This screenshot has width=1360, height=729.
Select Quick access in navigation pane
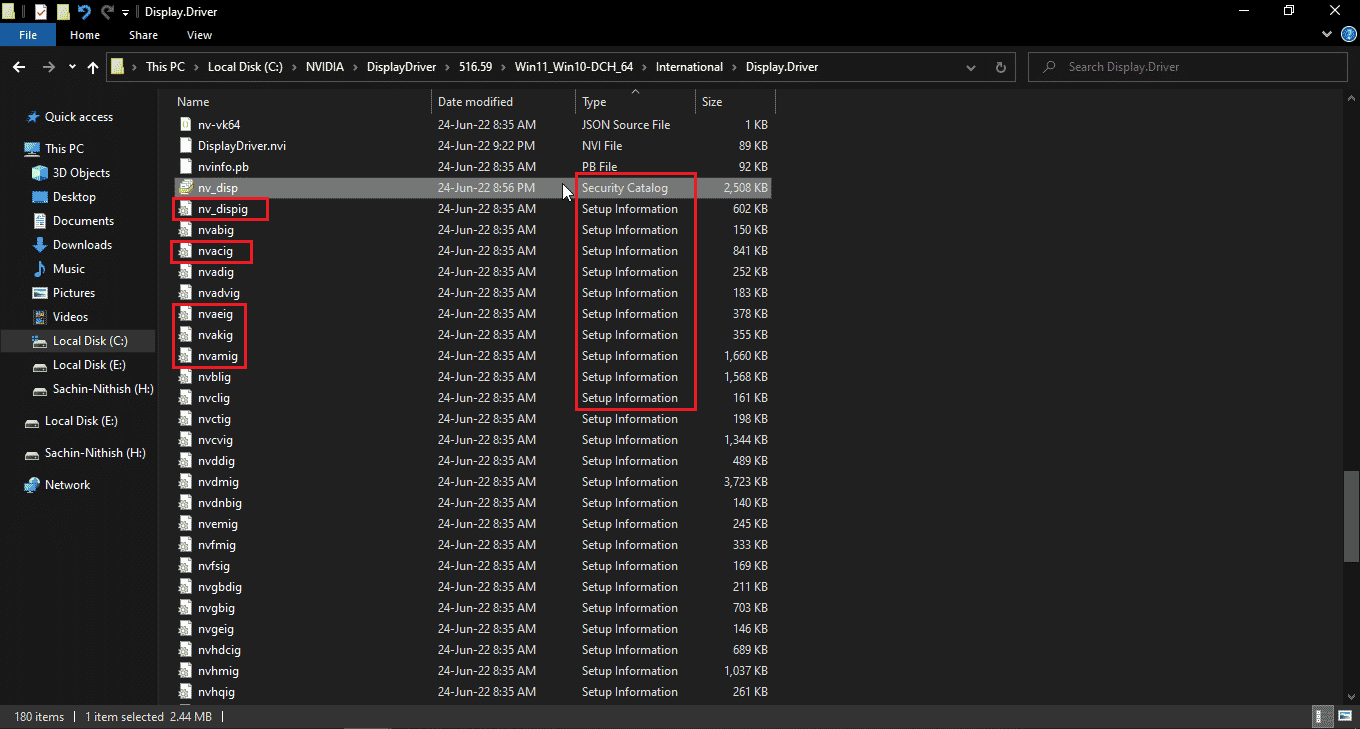click(79, 117)
